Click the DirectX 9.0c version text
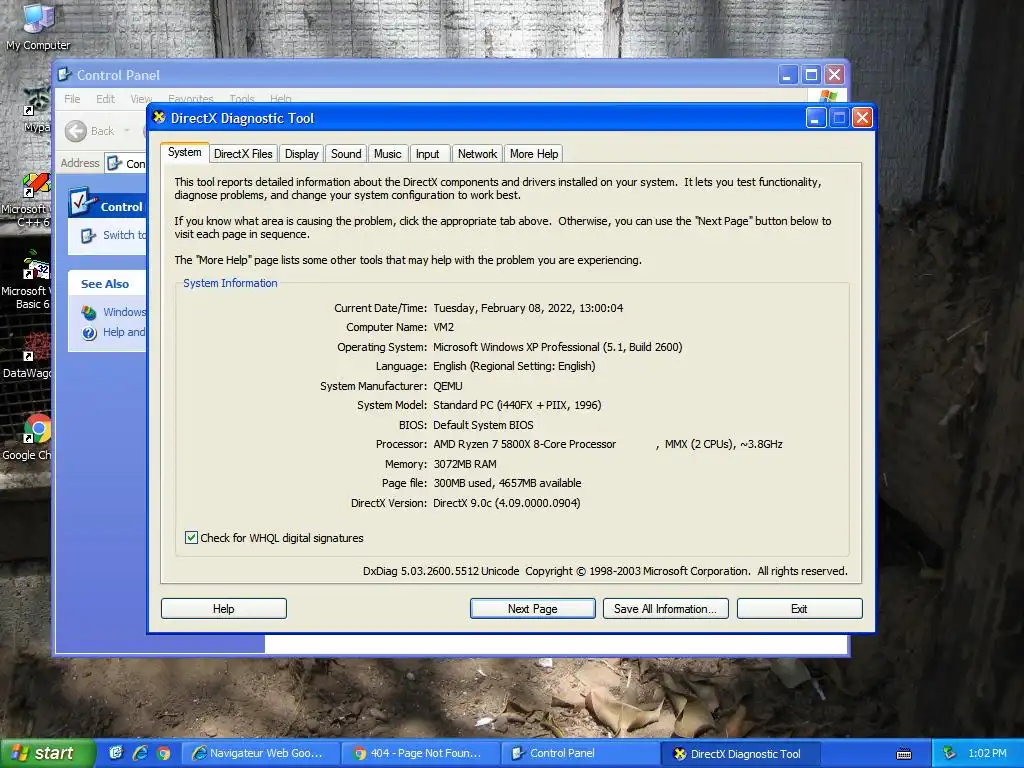Screen dimensions: 1024x768 [x=507, y=503]
